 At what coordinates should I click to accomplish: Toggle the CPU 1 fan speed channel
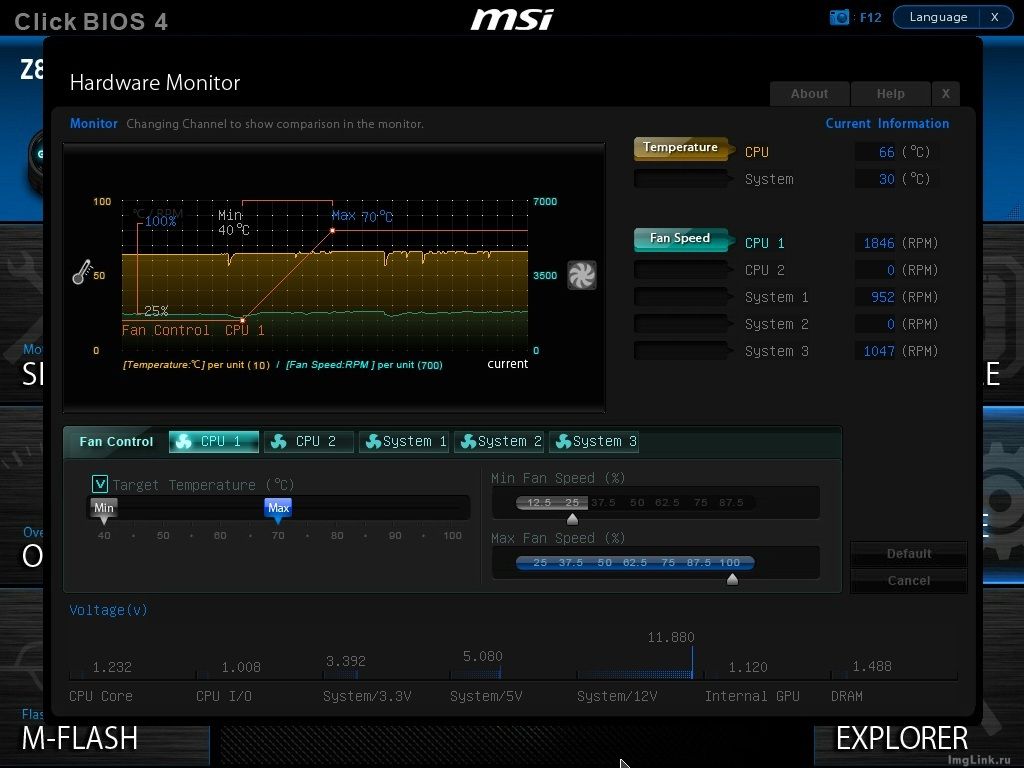pos(681,240)
